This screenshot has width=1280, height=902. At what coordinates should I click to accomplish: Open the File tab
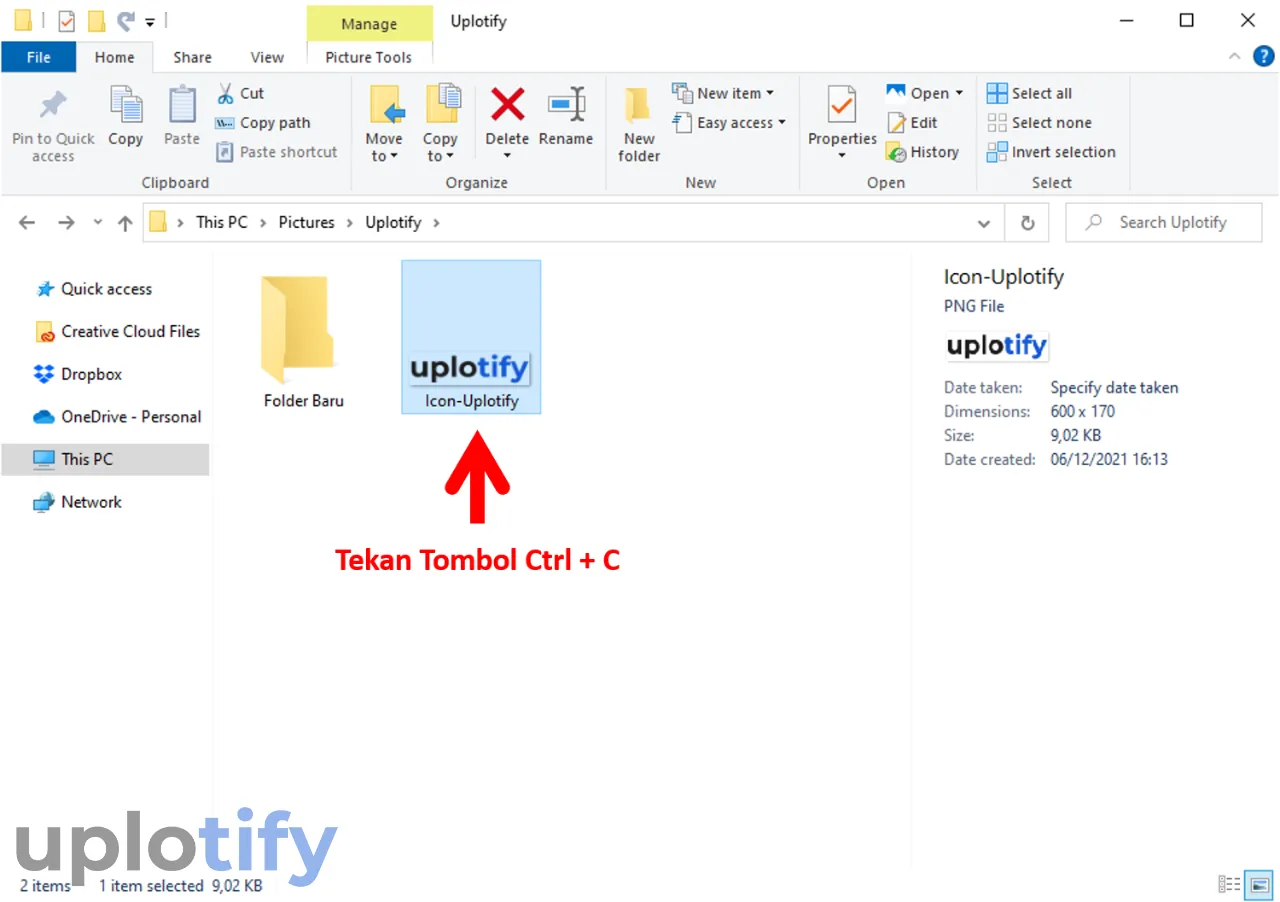pyautogui.click(x=39, y=57)
